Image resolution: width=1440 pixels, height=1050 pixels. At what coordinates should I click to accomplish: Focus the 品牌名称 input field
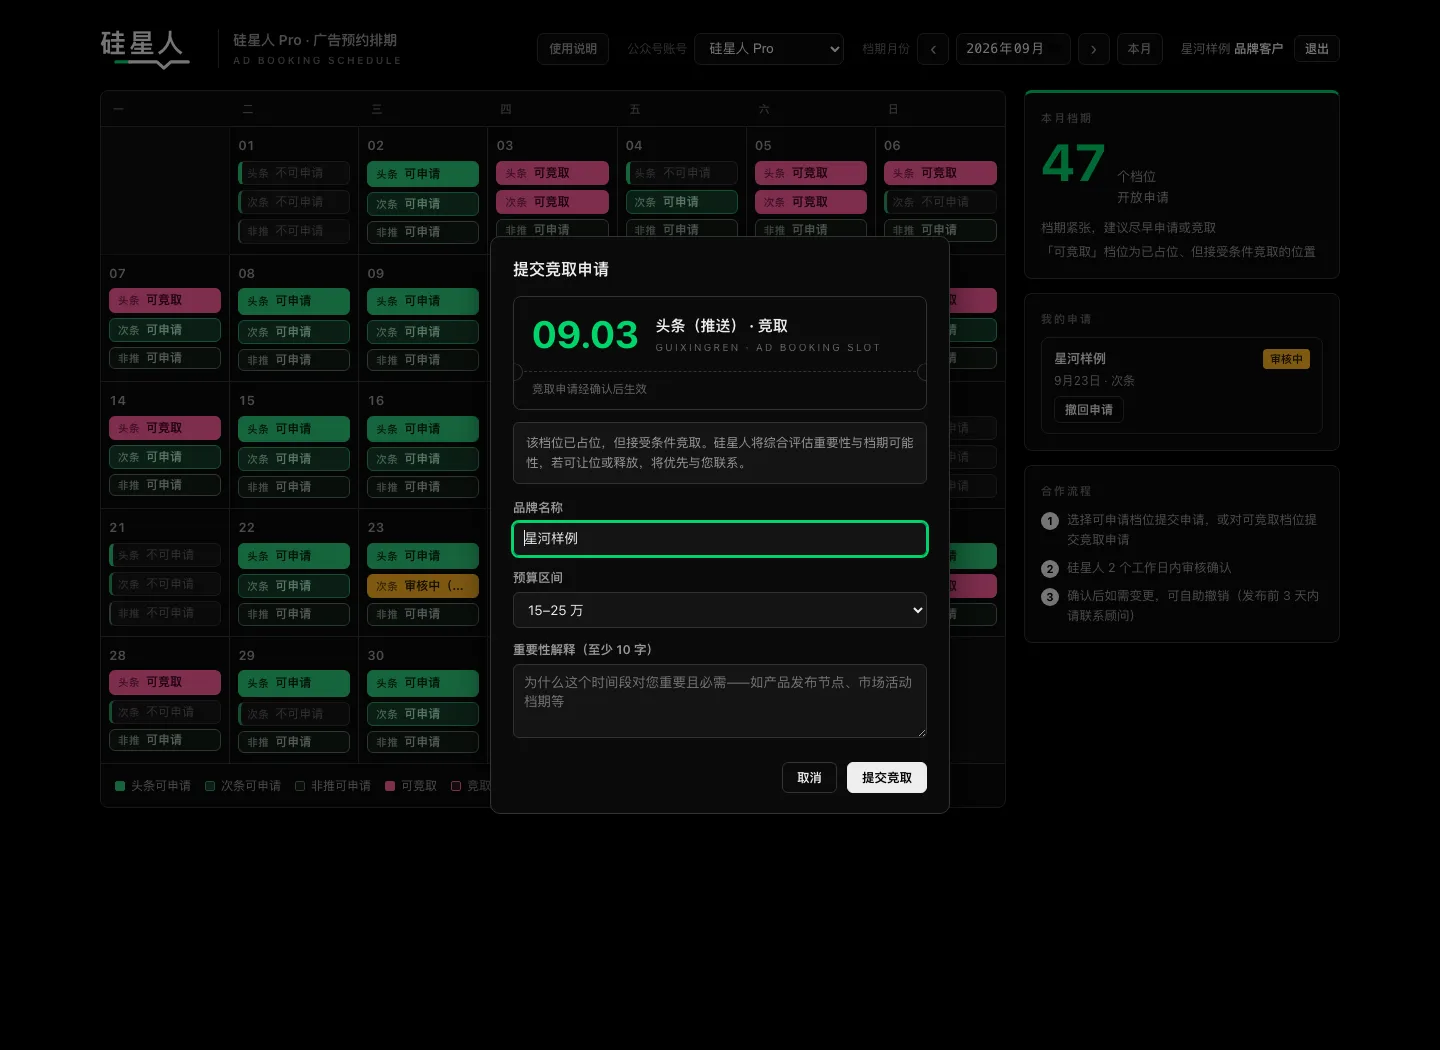click(x=720, y=539)
